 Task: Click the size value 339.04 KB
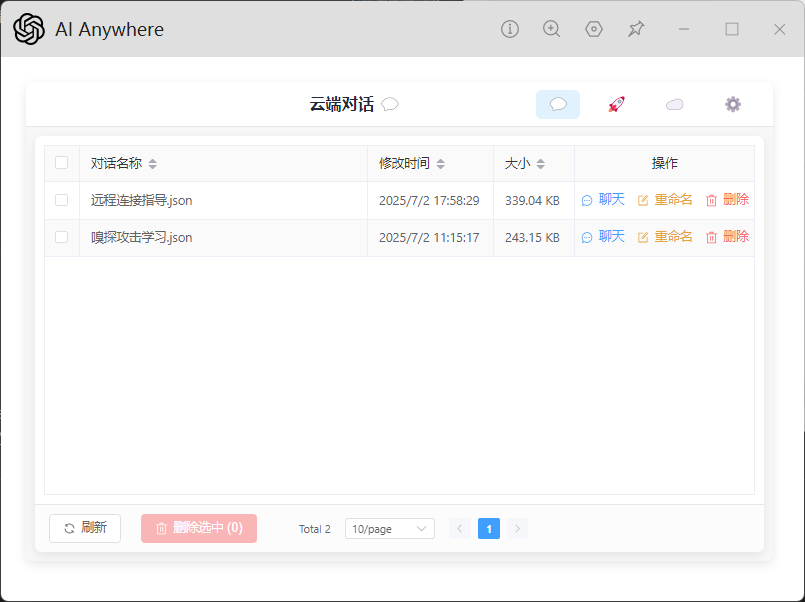[x=532, y=200]
